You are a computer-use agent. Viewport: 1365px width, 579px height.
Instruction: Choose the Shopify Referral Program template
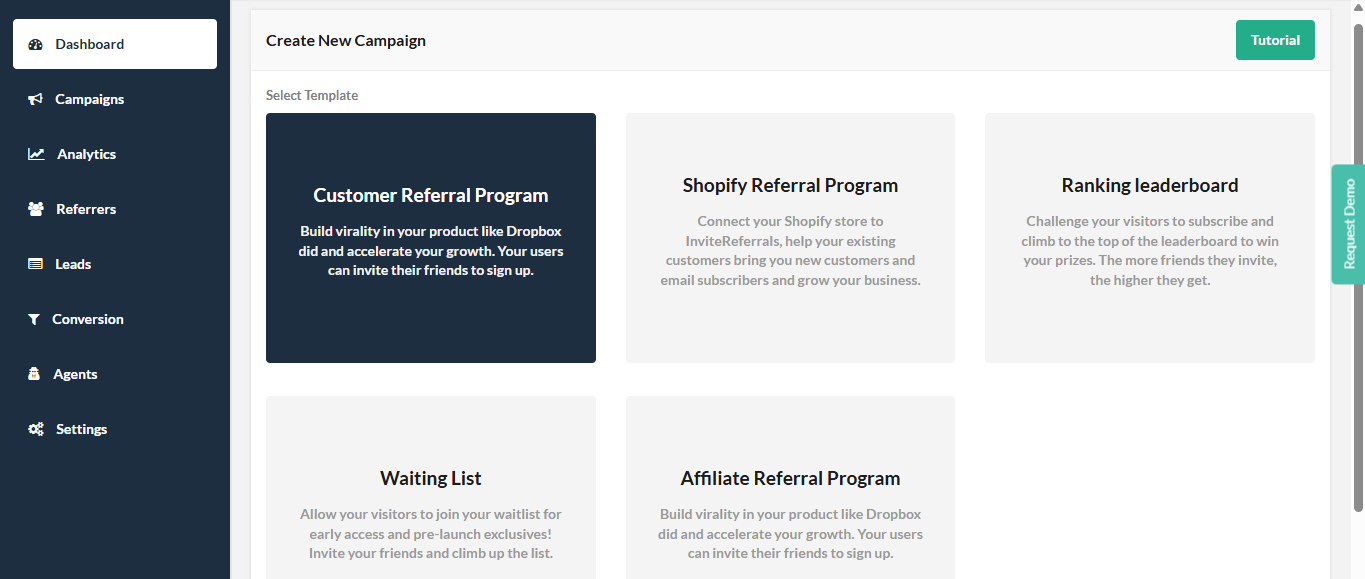tap(790, 237)
